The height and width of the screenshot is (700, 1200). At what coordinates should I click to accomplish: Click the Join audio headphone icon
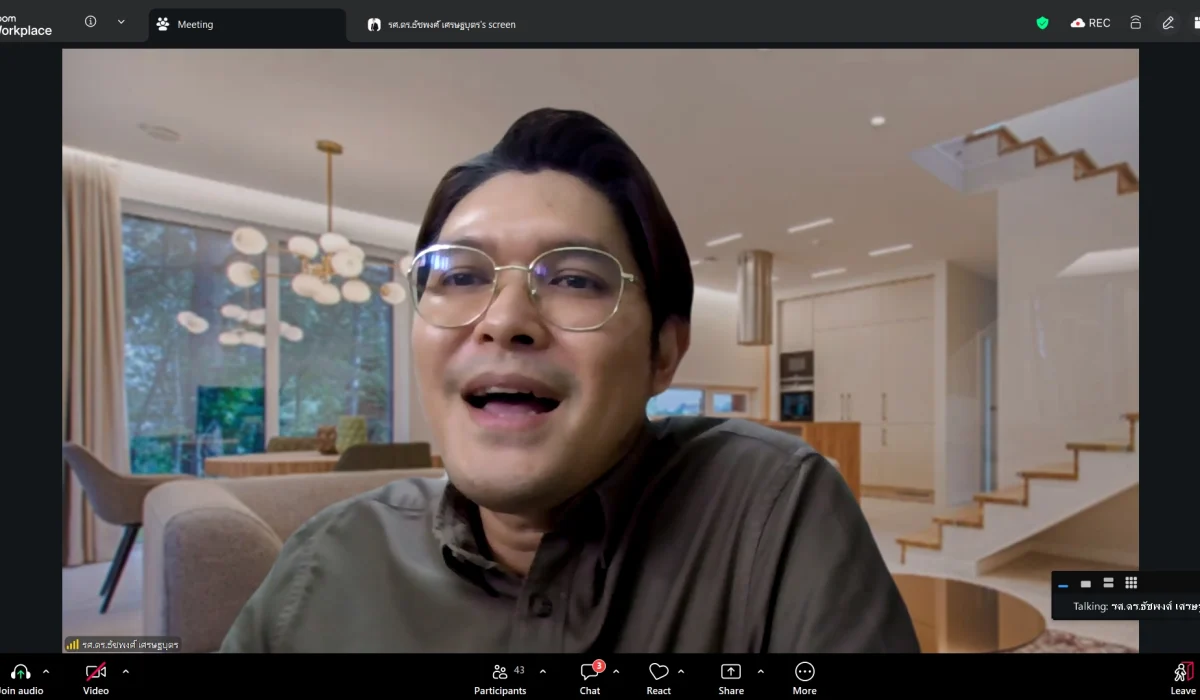20,672
